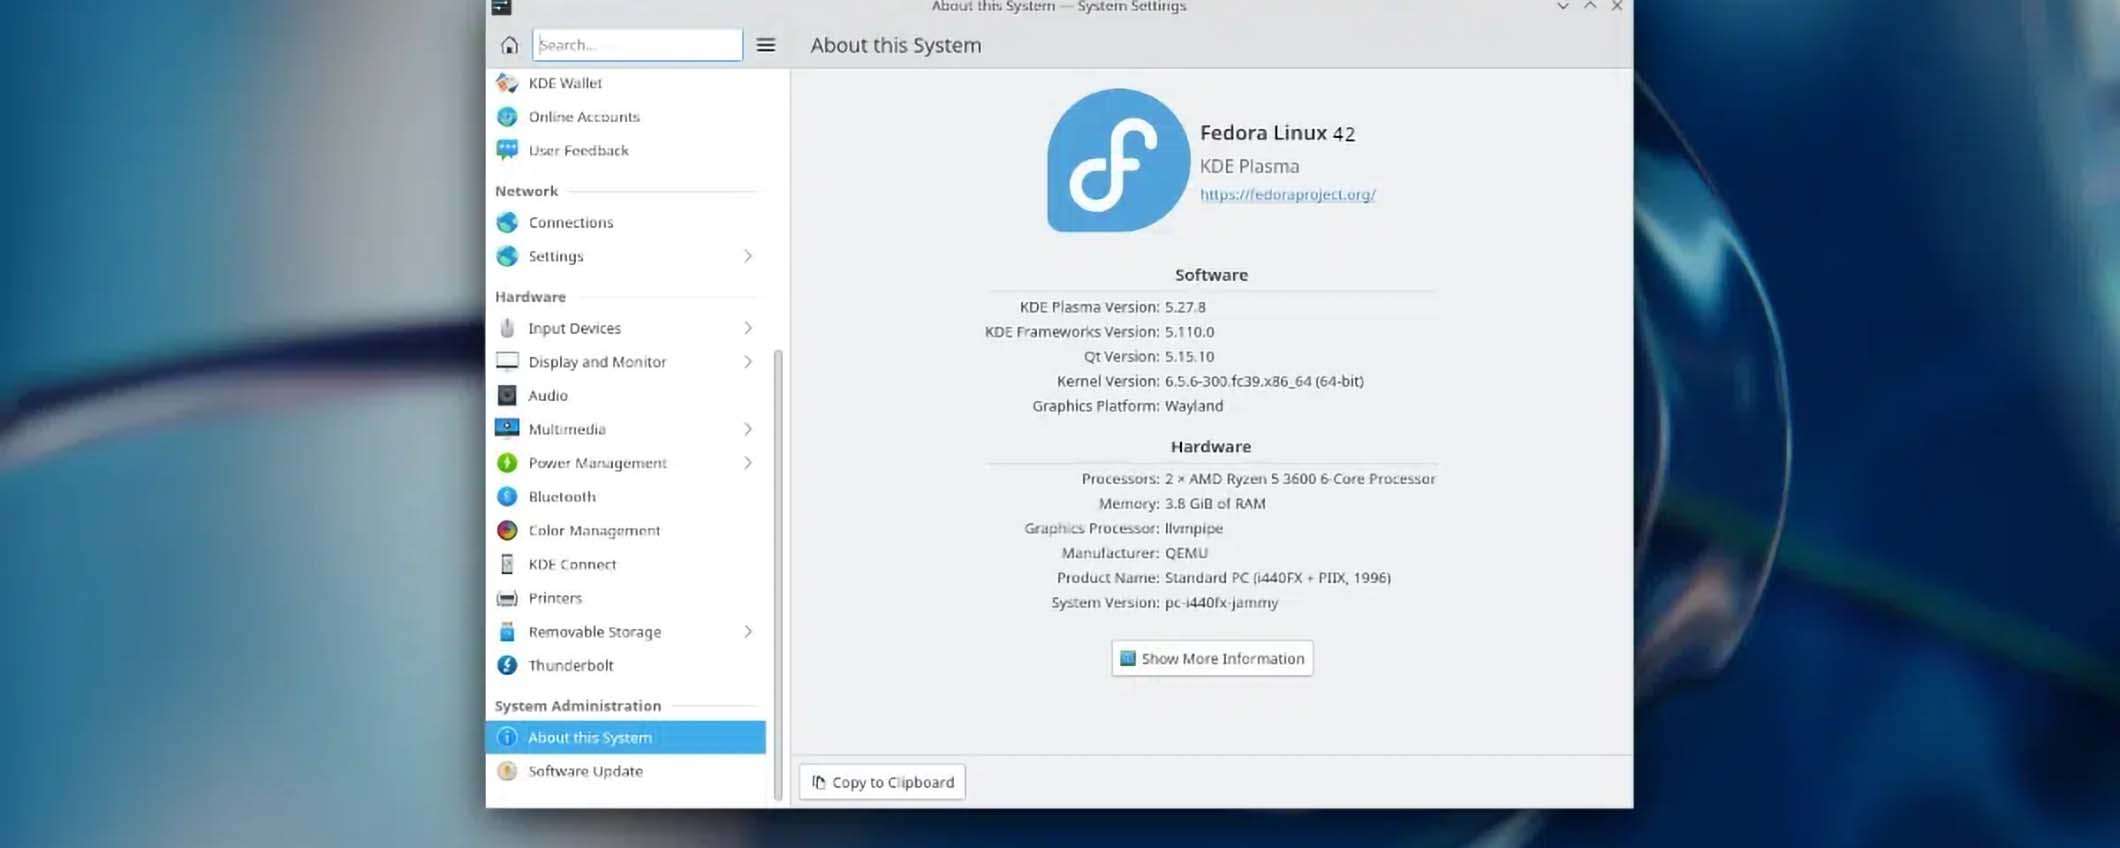
Task: Focus the Search input field
Action: pyautogui.click(x=637, y=45)
